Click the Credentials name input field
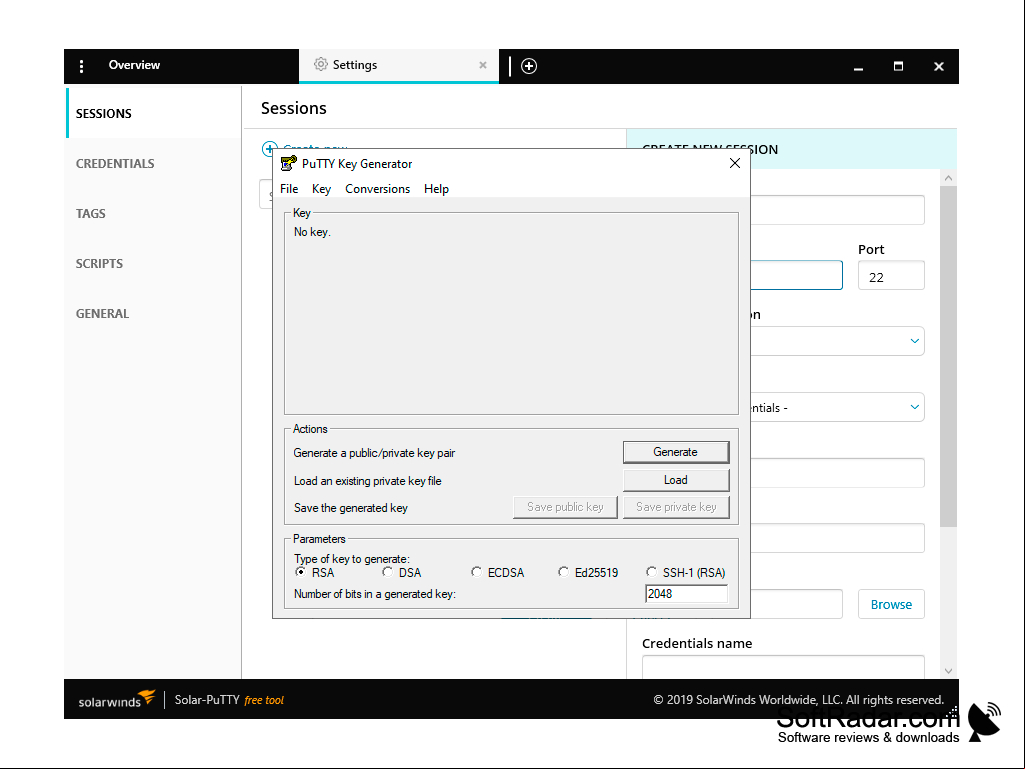The height and width of the screenshot is (769, 1025). 783,667
